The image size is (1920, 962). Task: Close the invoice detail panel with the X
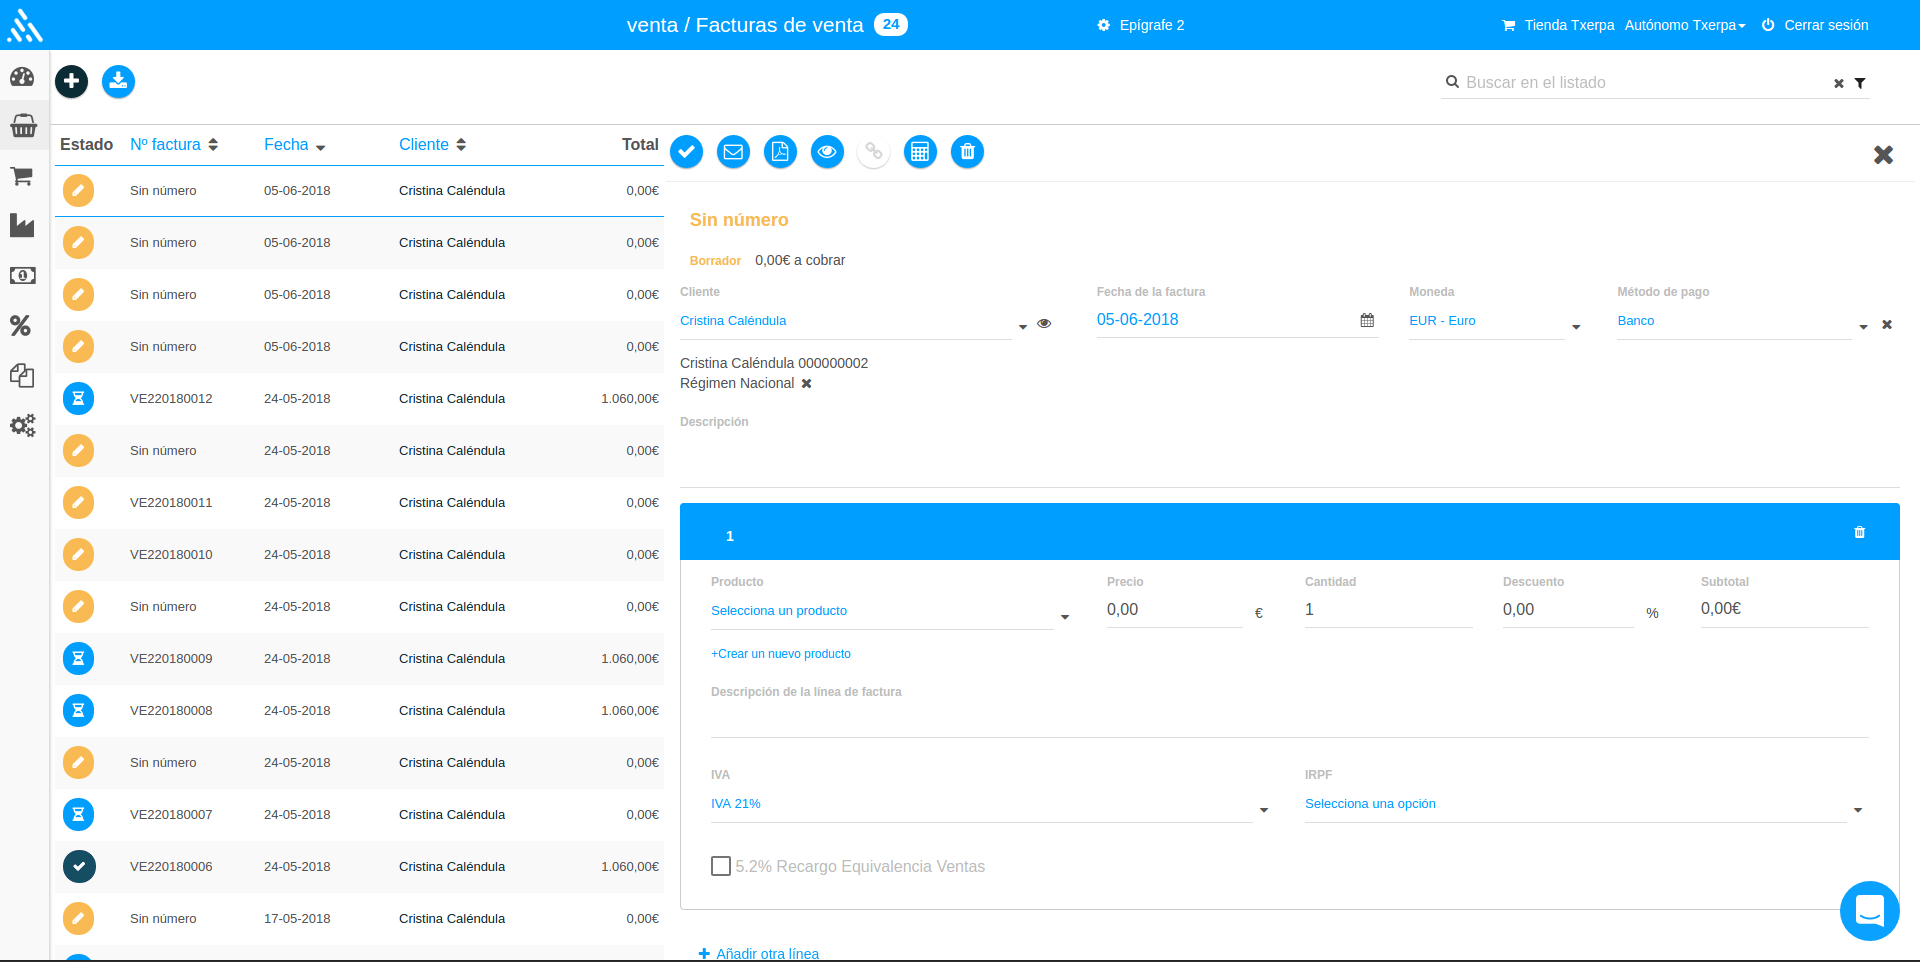click(x=1883, y=154)
